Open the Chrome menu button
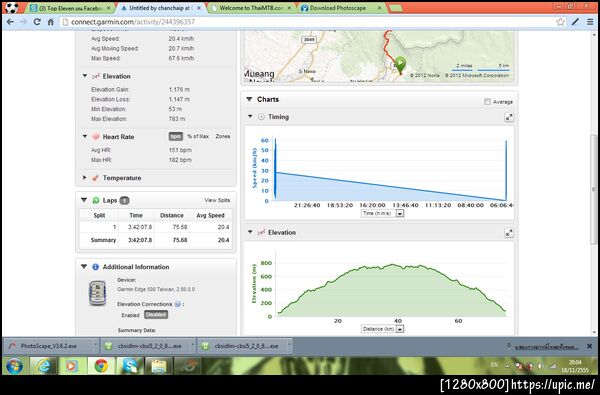The width and height of the screenshot is (600, 395). click(x=590, y=22)
